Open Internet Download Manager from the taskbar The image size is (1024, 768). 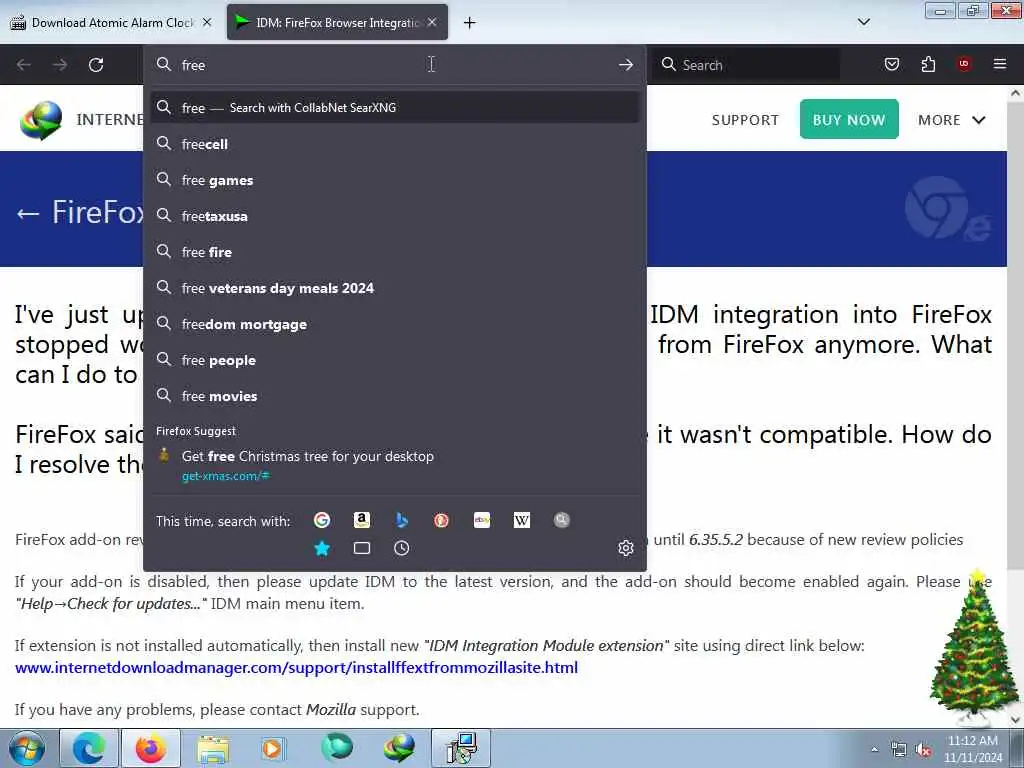click(x=398, y=748)
